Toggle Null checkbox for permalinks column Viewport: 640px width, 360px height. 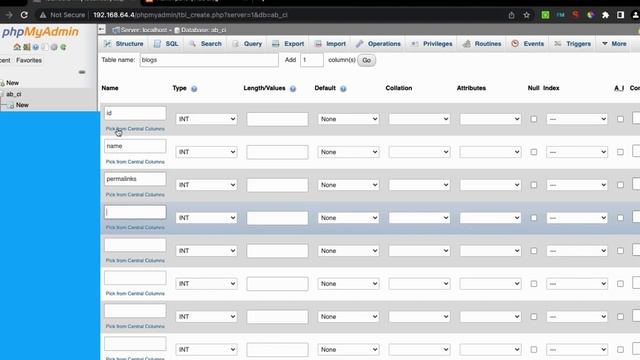[533, 185]
